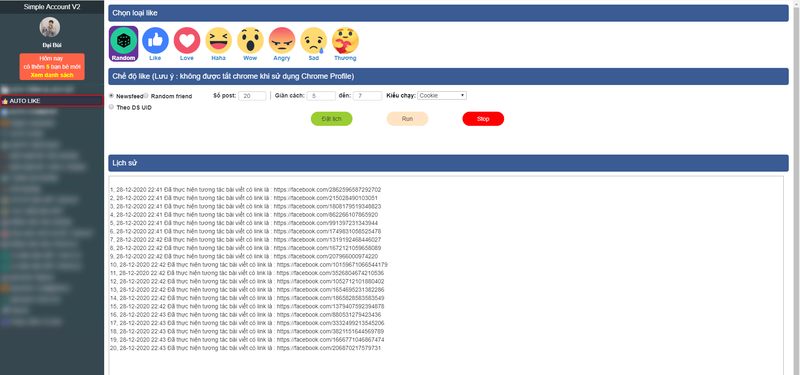Click history entry 2 ending 215028490103051
Viewport: 800px width, 375px height.
click(x=244, y=198)
